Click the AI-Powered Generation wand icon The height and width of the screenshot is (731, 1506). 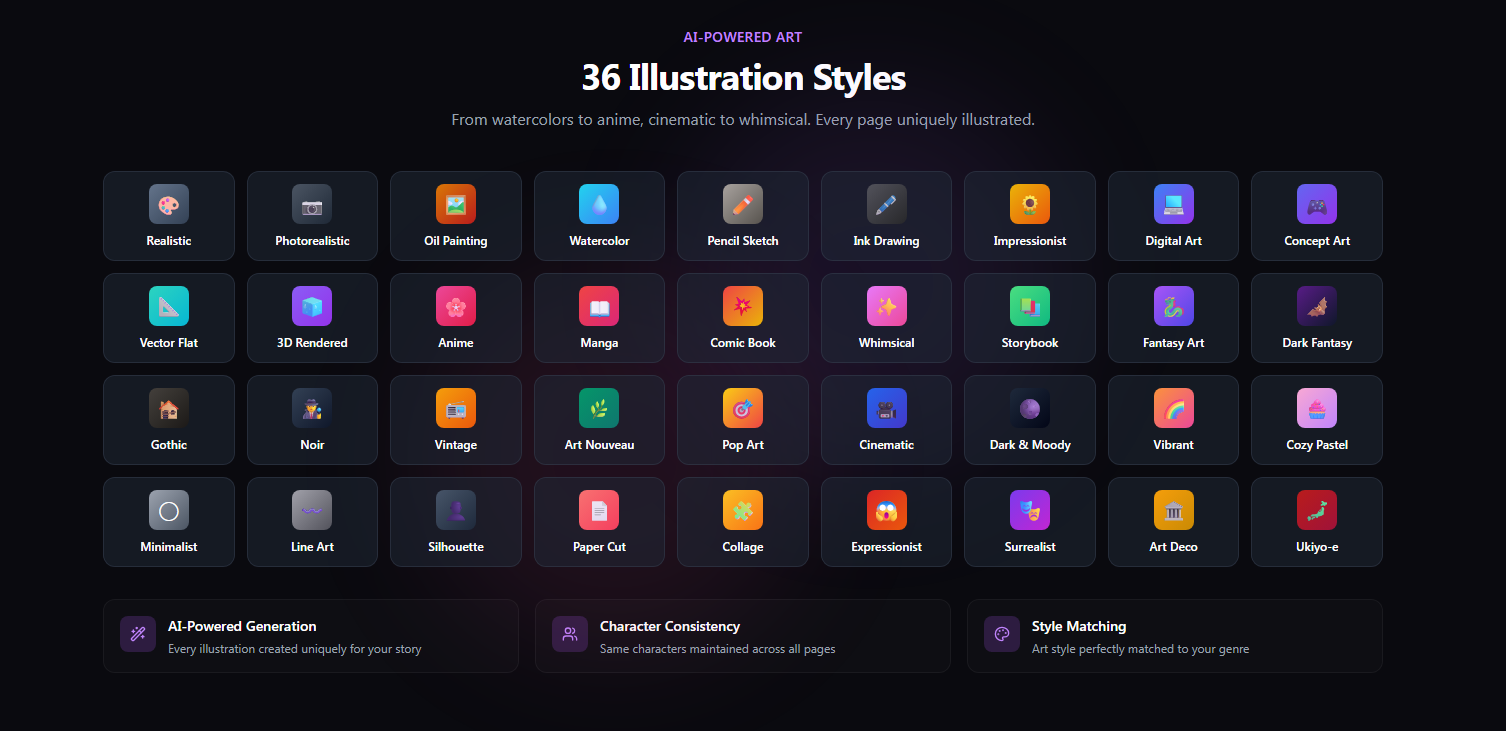(x=138, y=634)
